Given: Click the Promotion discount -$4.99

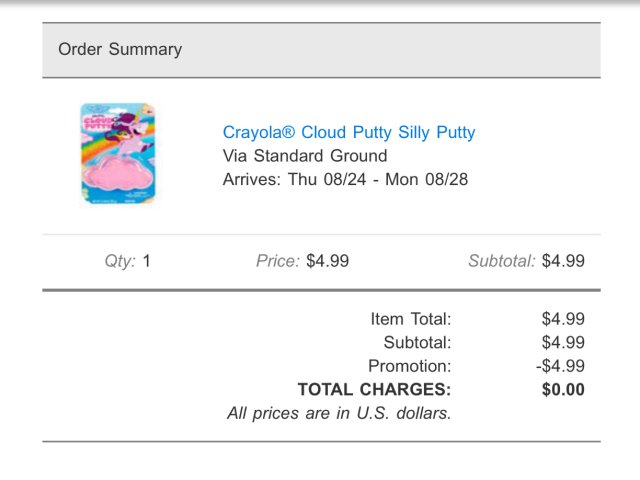Looking at the screenshot, I should coord(560,366).
